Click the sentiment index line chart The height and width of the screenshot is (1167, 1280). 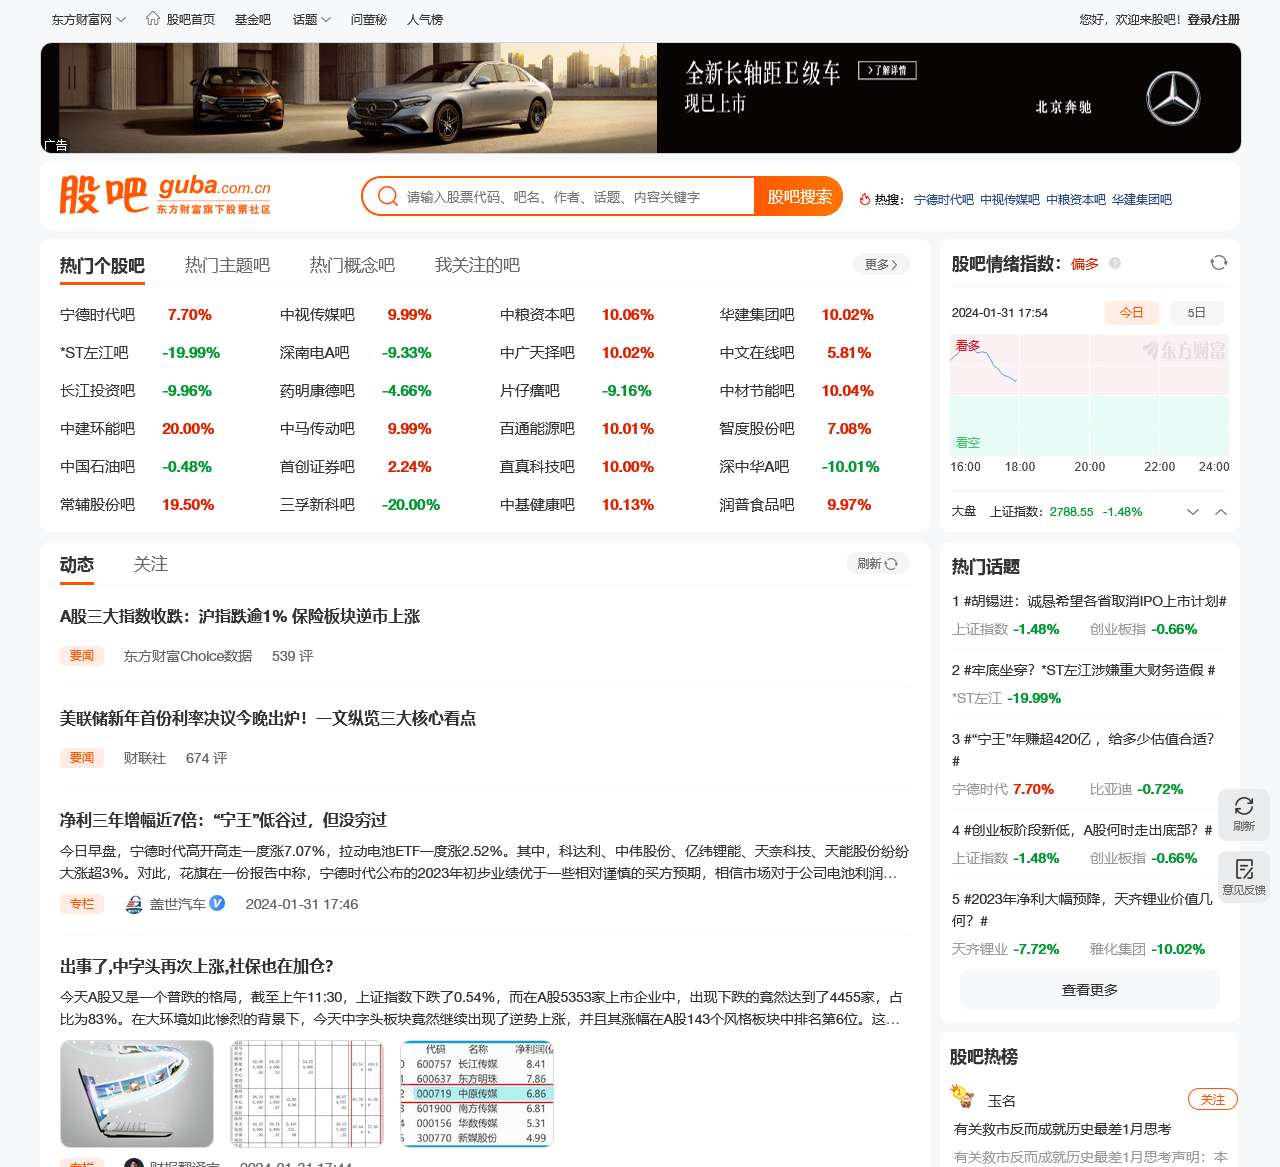point(1089,395)
